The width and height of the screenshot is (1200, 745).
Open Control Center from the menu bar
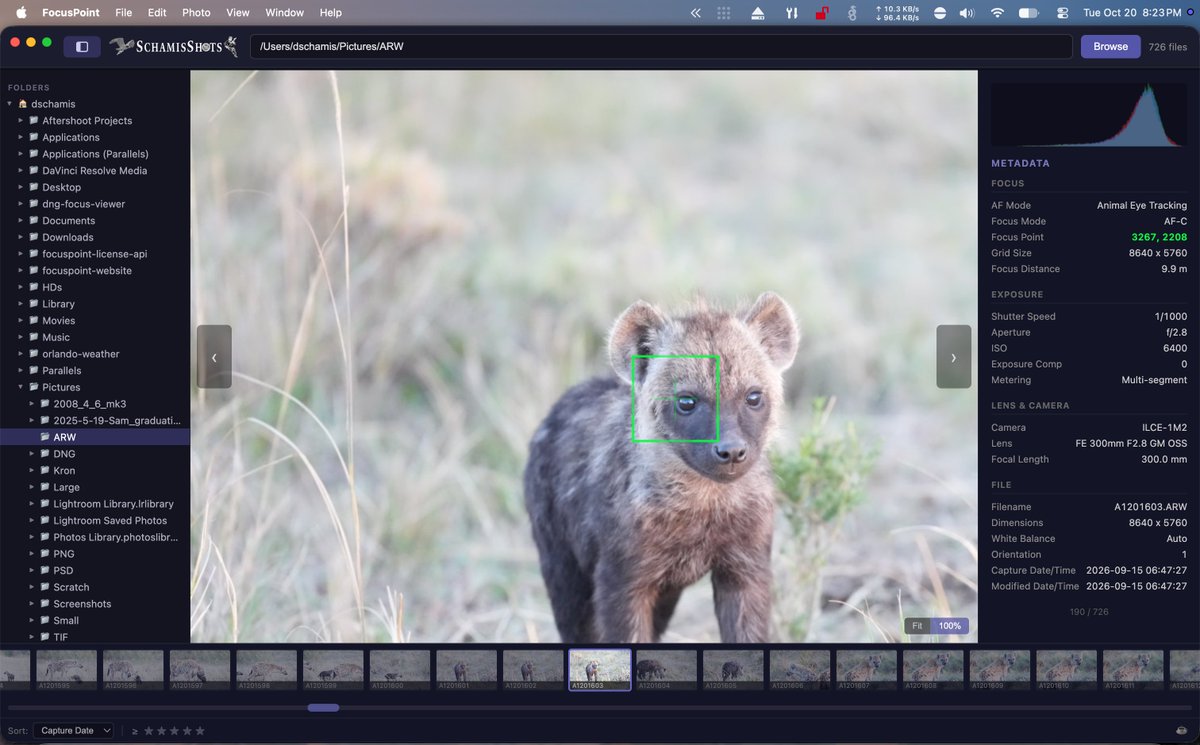coord(1062,13)
